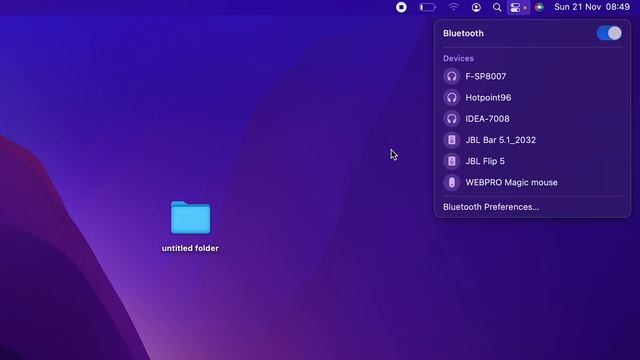This screenshot has height=360, width=640.
Task: Select JBL Flip 5 device name
Action: [x=485, y=161]
